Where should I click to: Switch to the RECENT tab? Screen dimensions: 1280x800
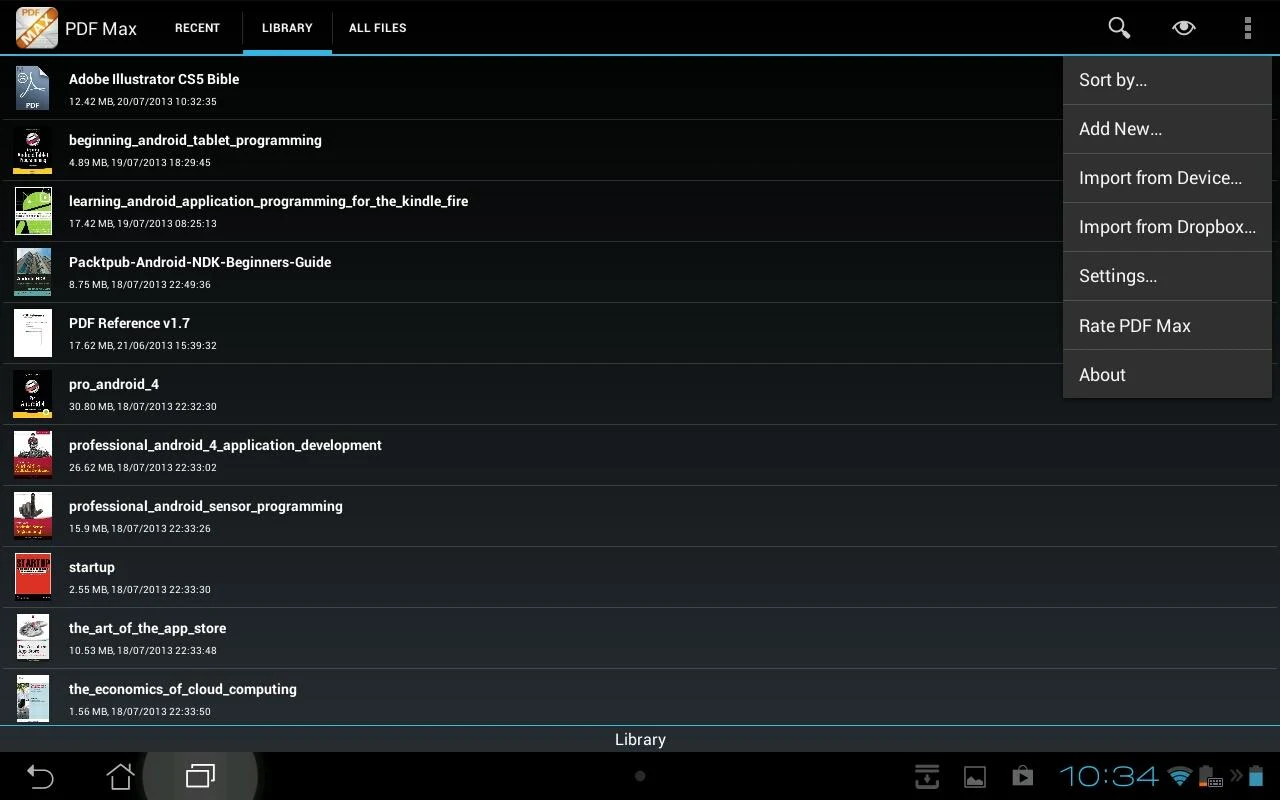[197, 28]
